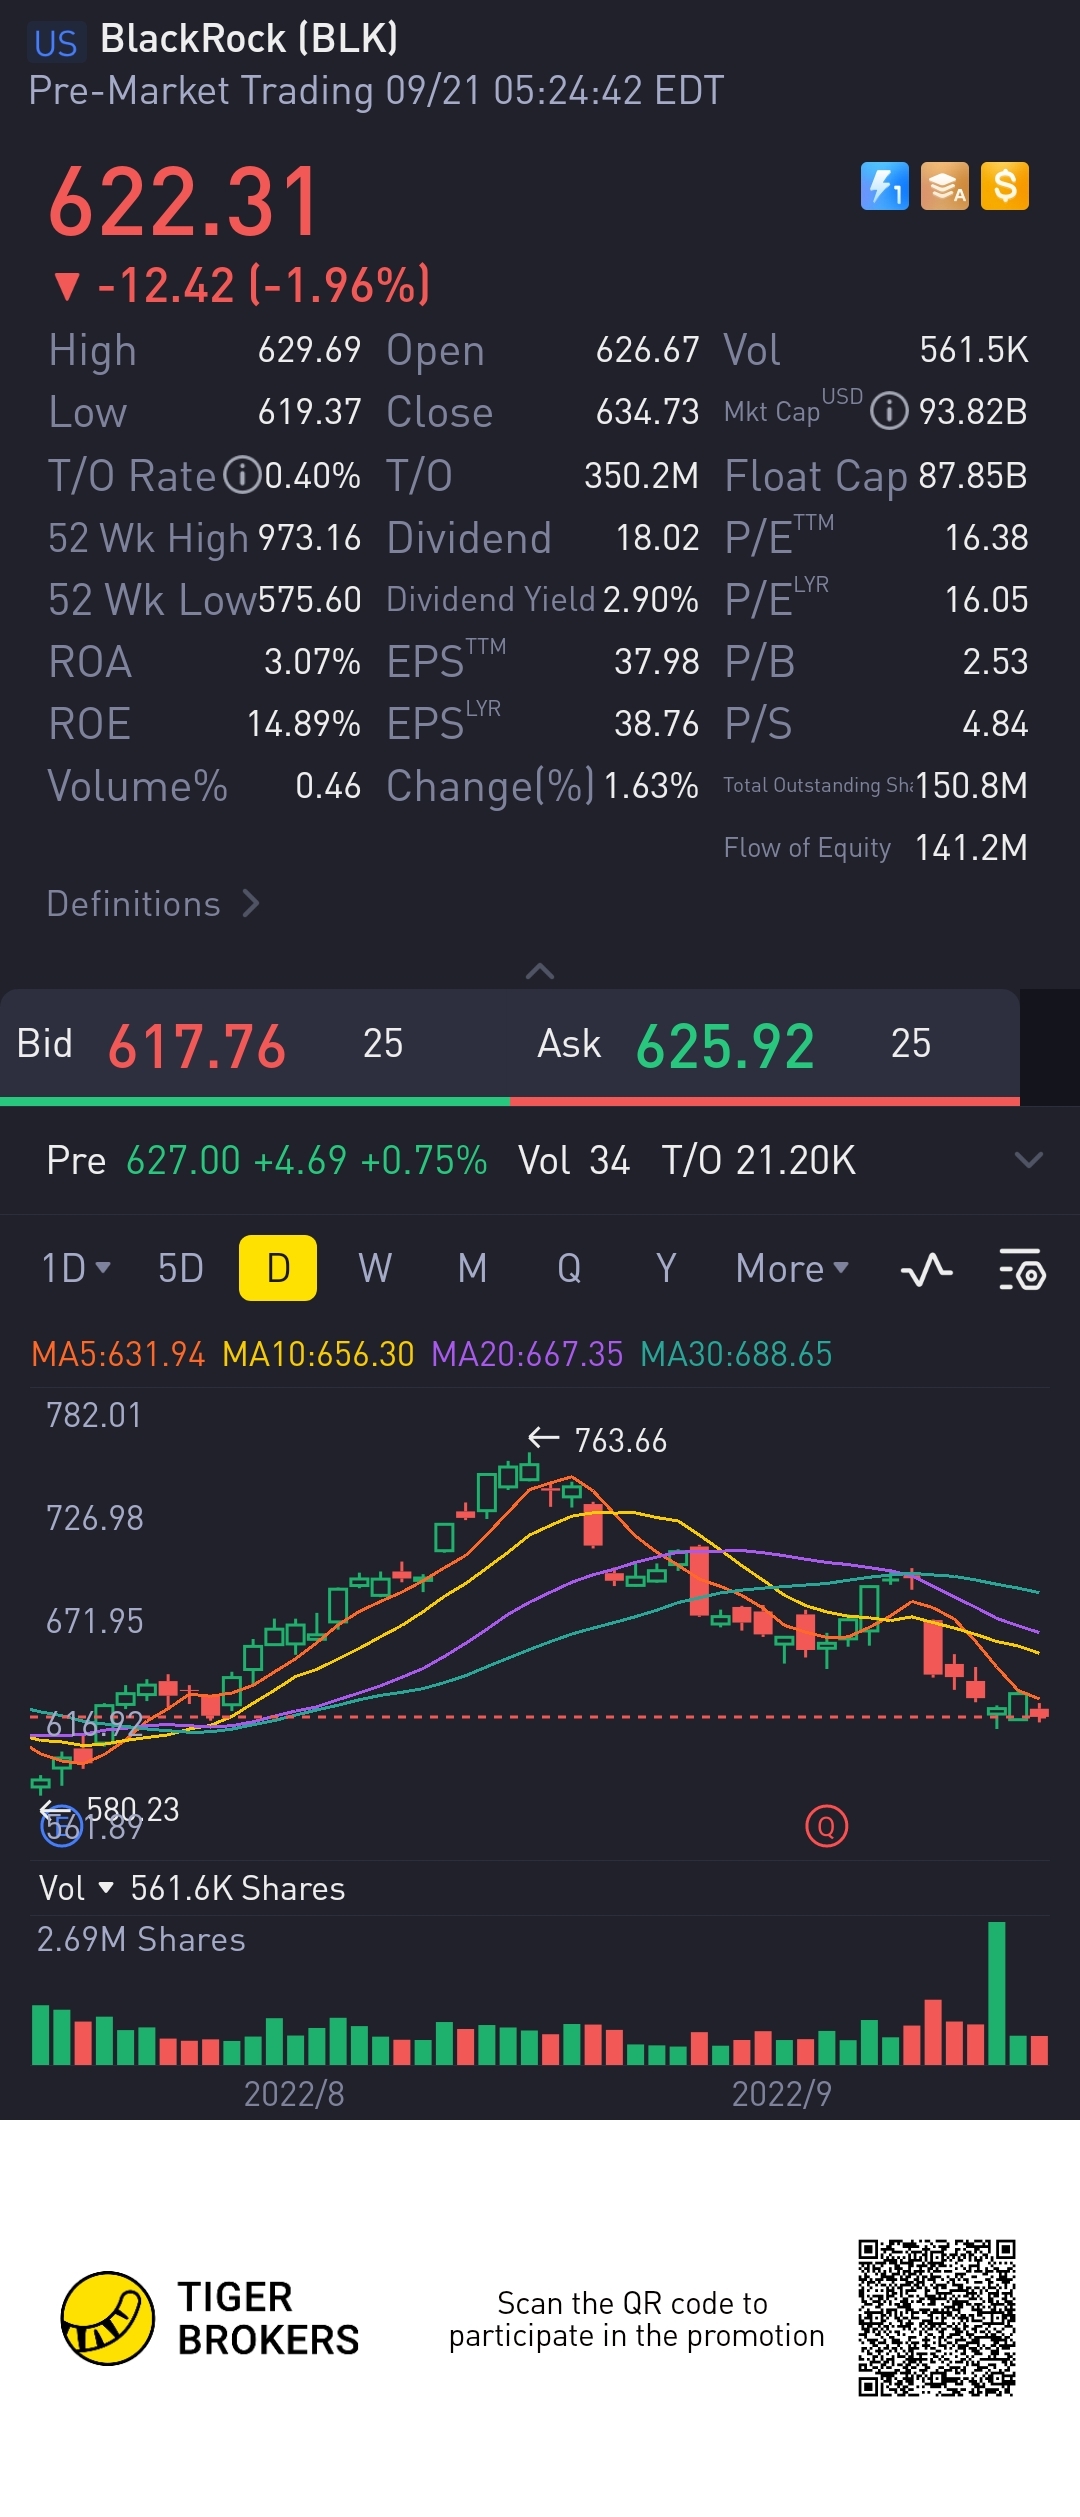Tap the 2022/9 date axis label

tap(782, 2094)
